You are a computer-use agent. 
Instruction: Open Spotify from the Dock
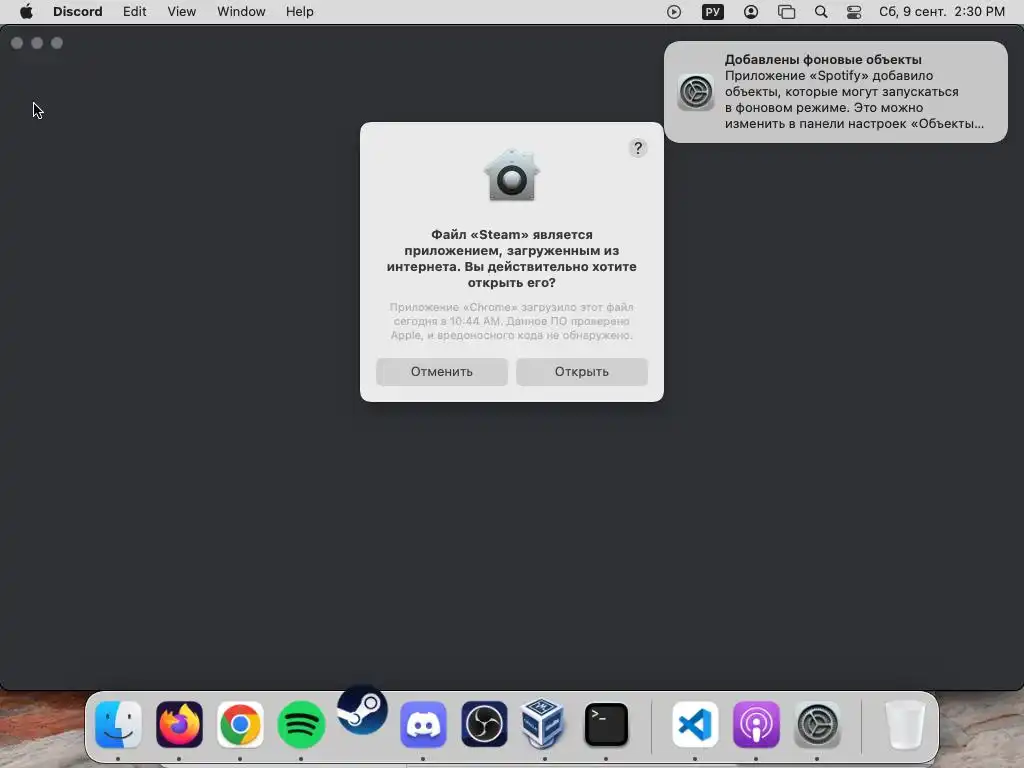(x=301, y=724)
